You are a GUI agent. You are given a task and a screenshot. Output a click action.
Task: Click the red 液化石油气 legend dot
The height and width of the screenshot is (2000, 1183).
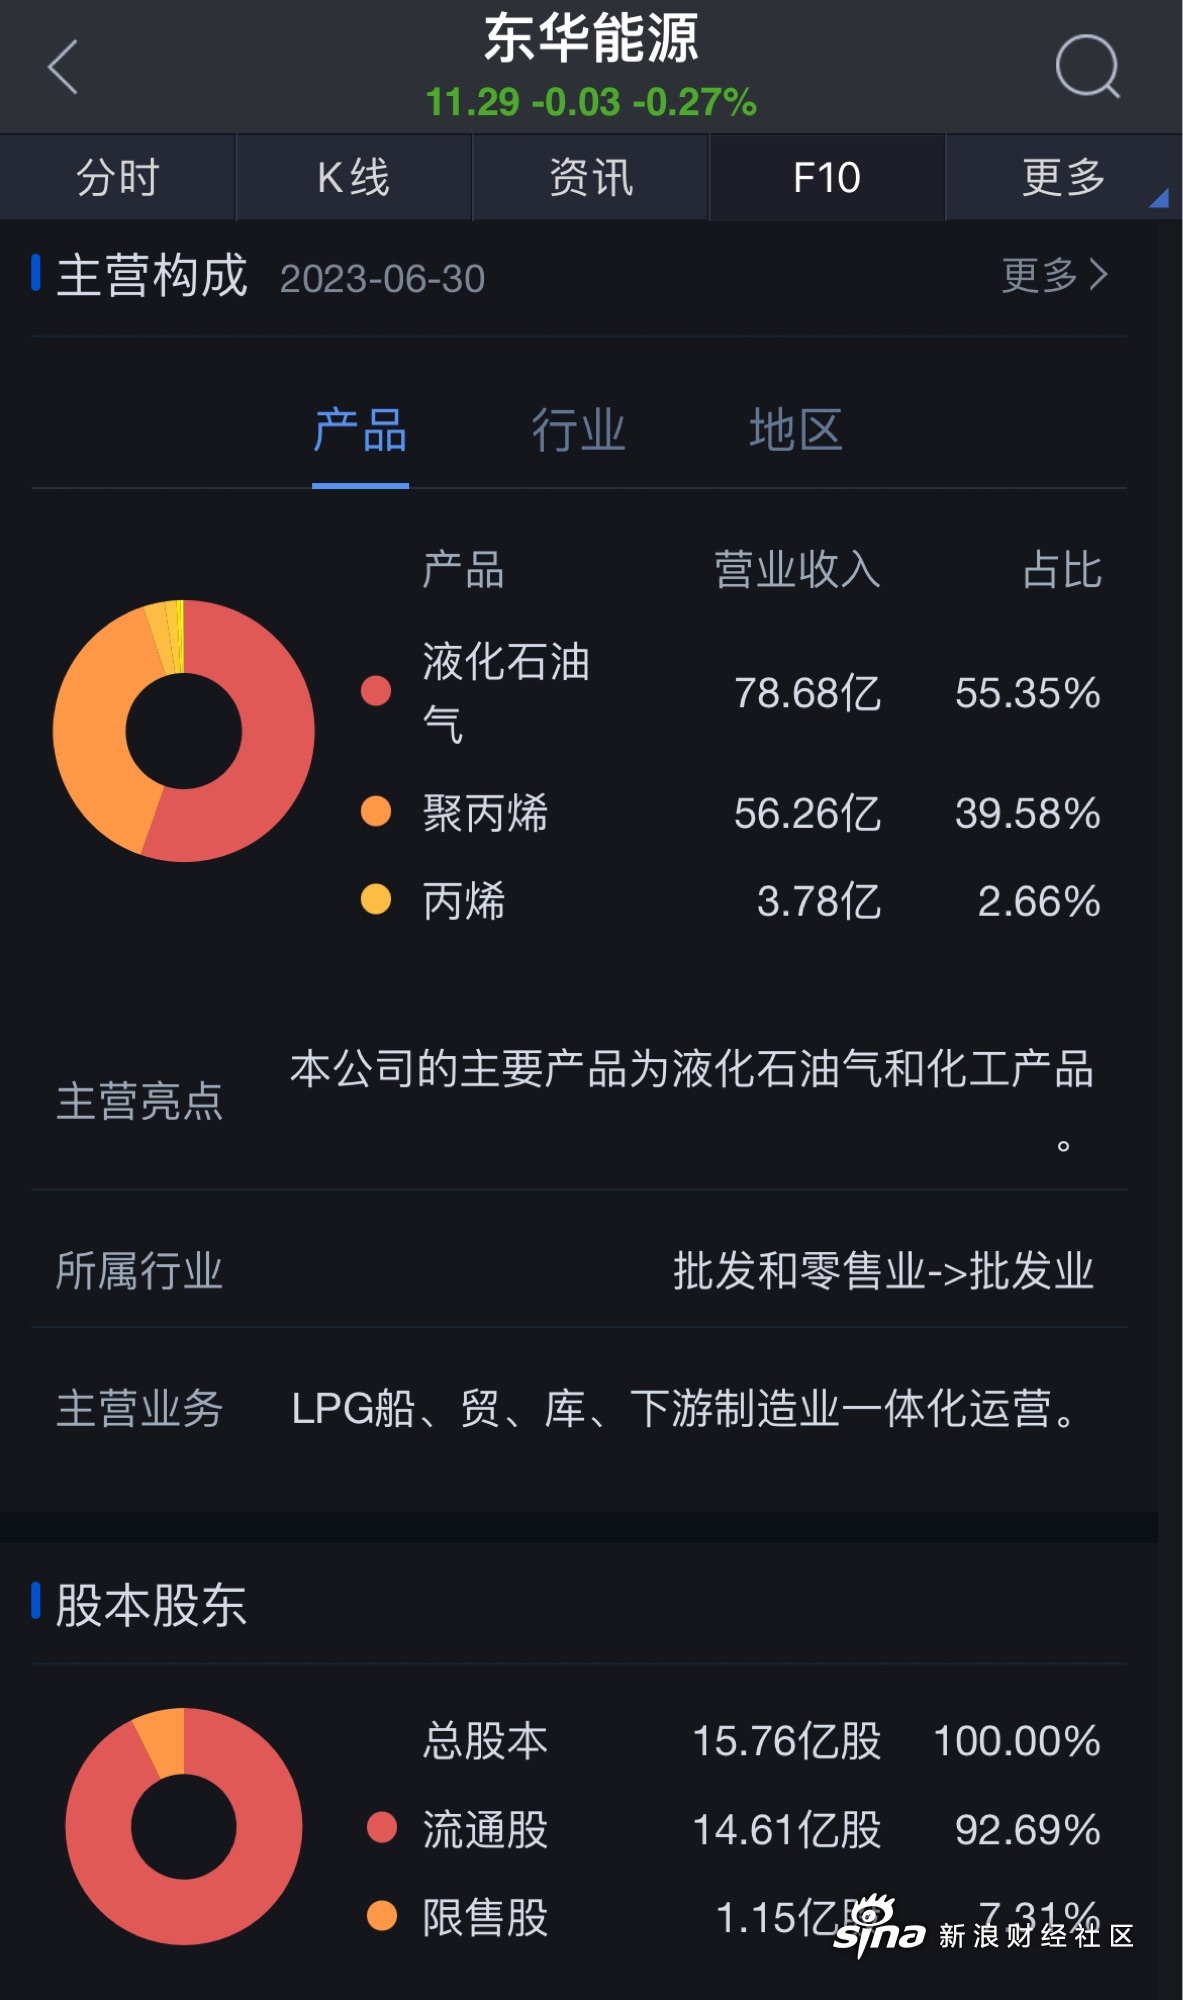[376, 691]
